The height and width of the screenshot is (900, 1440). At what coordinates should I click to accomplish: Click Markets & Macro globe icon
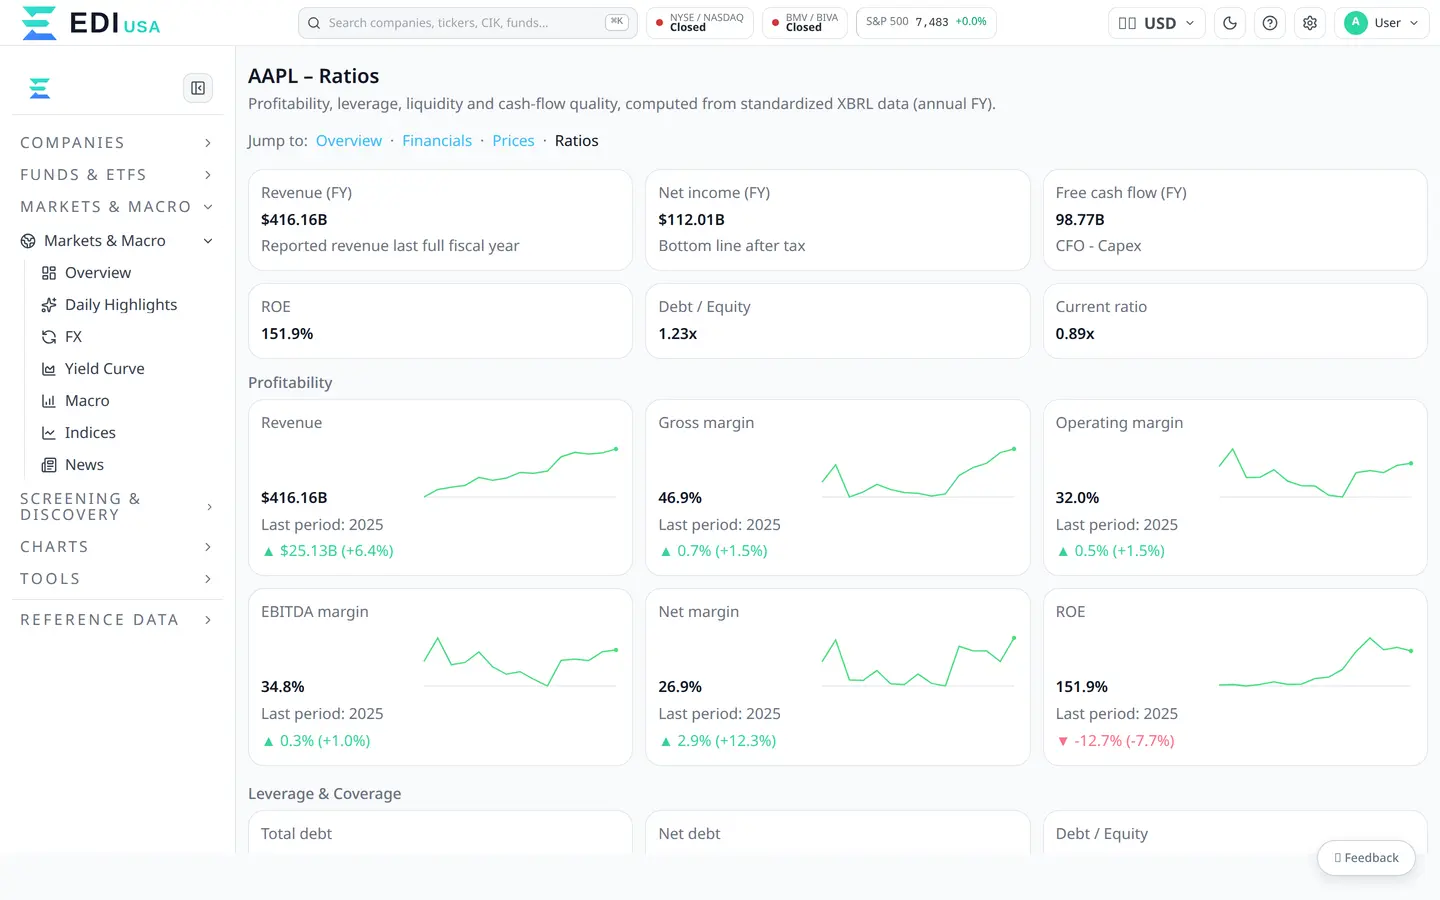coord(28,241)
